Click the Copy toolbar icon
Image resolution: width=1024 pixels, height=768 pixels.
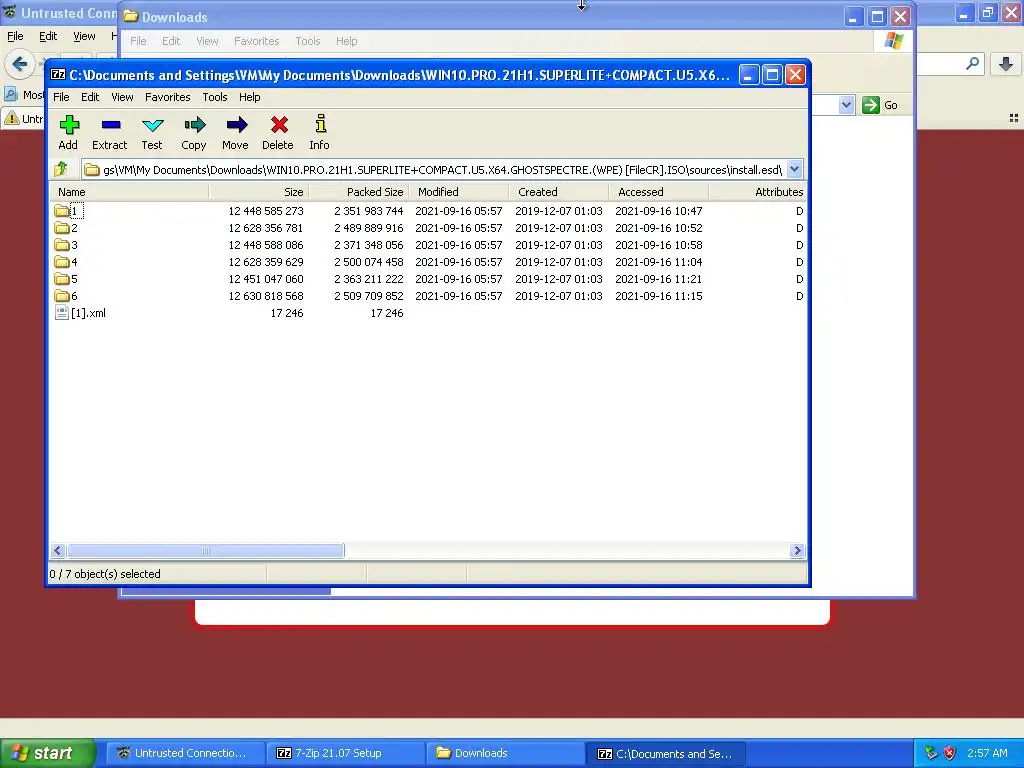194,125
